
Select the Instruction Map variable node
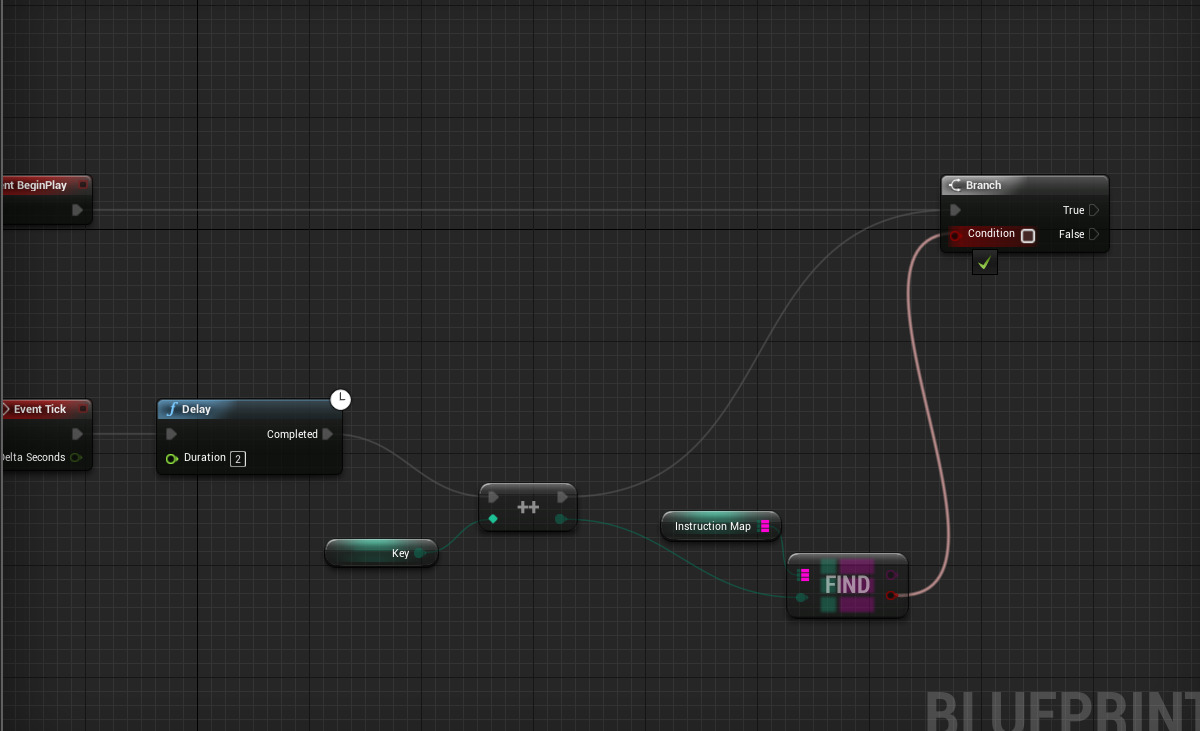pyautogui.click(x=714, y=526)
